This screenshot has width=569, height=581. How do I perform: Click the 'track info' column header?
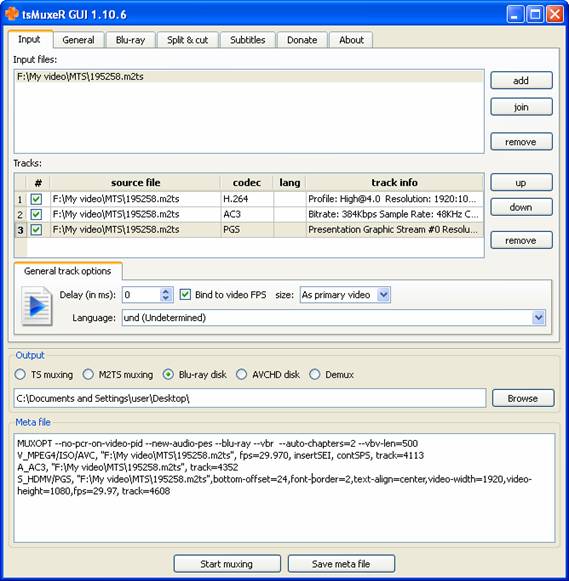pyautogui.click(x=395, y=183)
